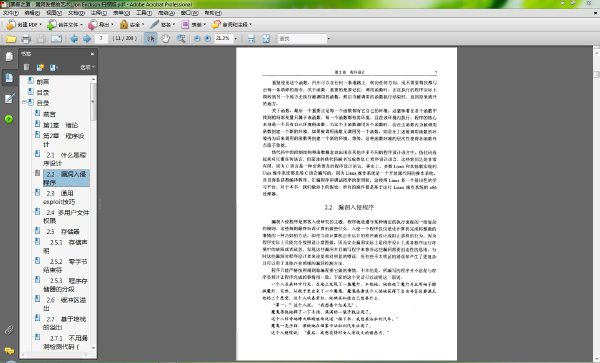Open the 帮助(H) menu
Viewport: 600px width, 363px height.
coord(213,13)
